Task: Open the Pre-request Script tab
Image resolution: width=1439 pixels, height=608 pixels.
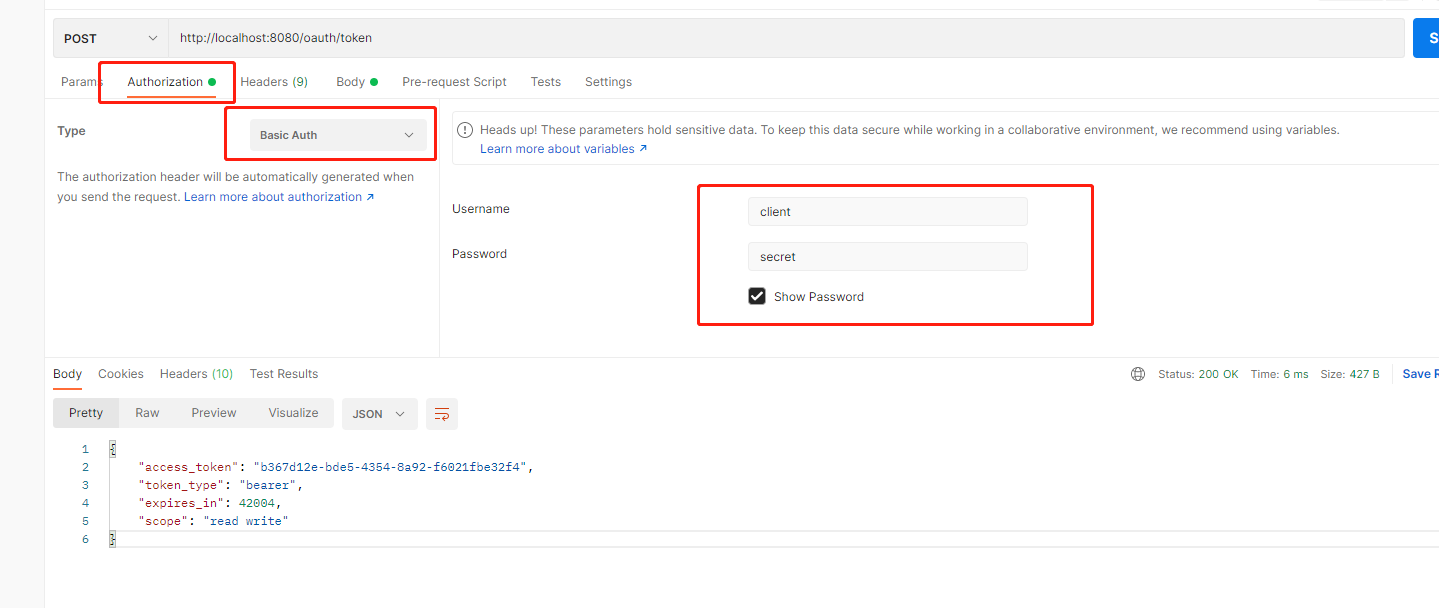Action: [x=454, y=82]
